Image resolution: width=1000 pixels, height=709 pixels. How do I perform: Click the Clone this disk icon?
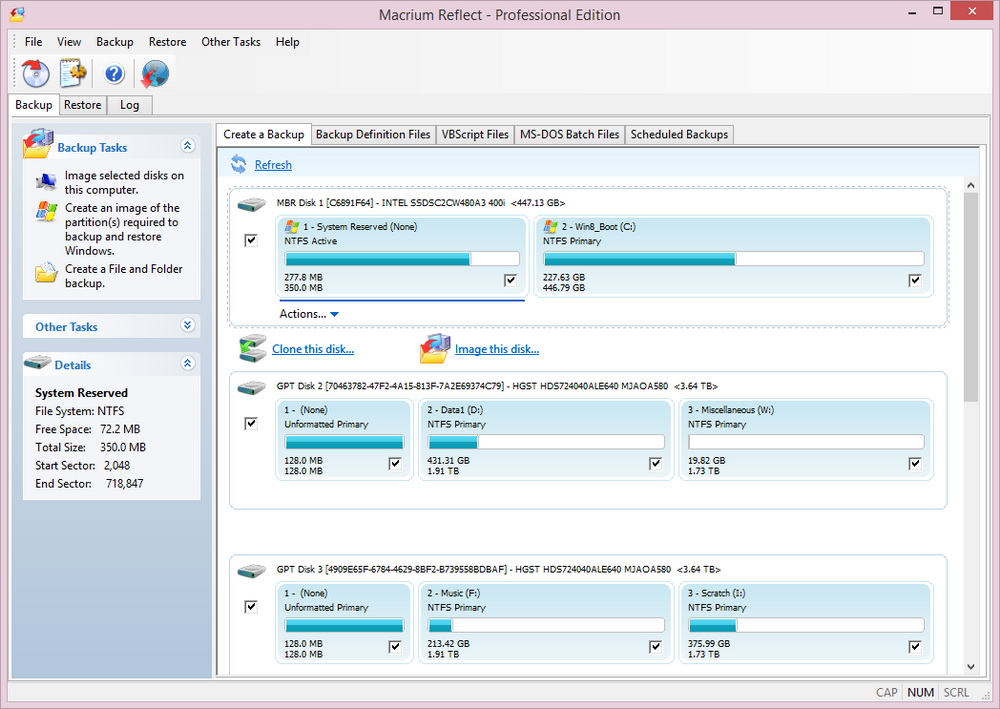coord(253,348)
